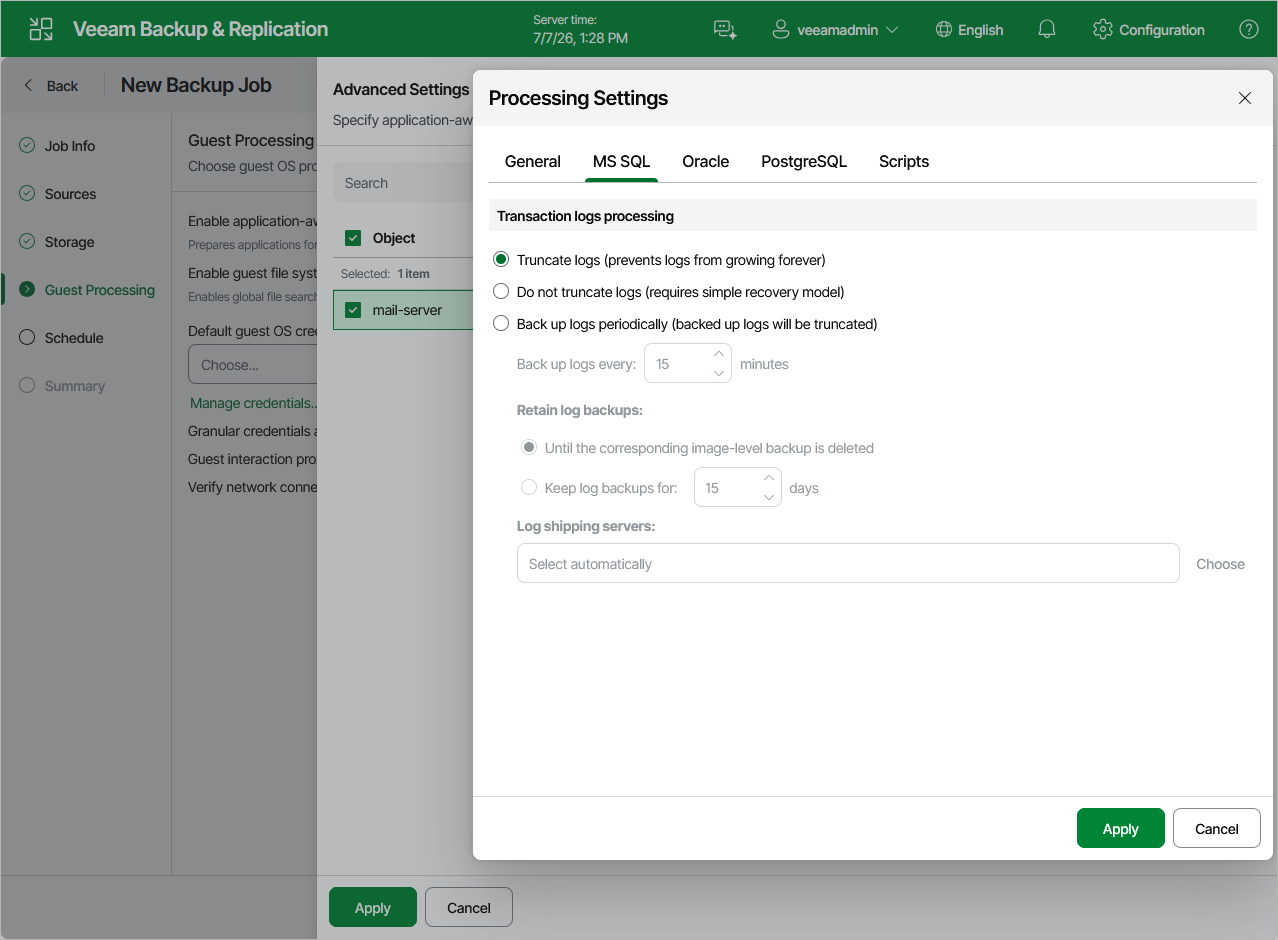The image size is (1278, 940).
Task: Open the English language selector
Action: pos(980,30)
